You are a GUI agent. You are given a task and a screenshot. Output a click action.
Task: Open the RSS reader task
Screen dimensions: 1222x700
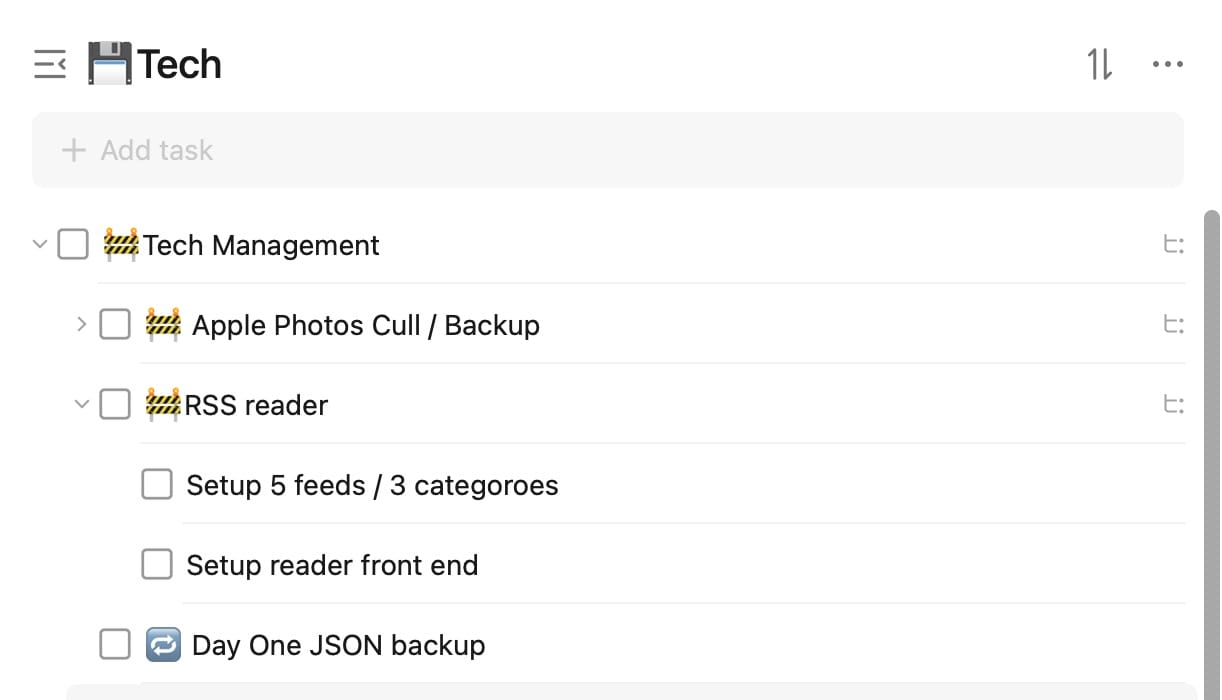pyautogui.click(x=256, y=405)
